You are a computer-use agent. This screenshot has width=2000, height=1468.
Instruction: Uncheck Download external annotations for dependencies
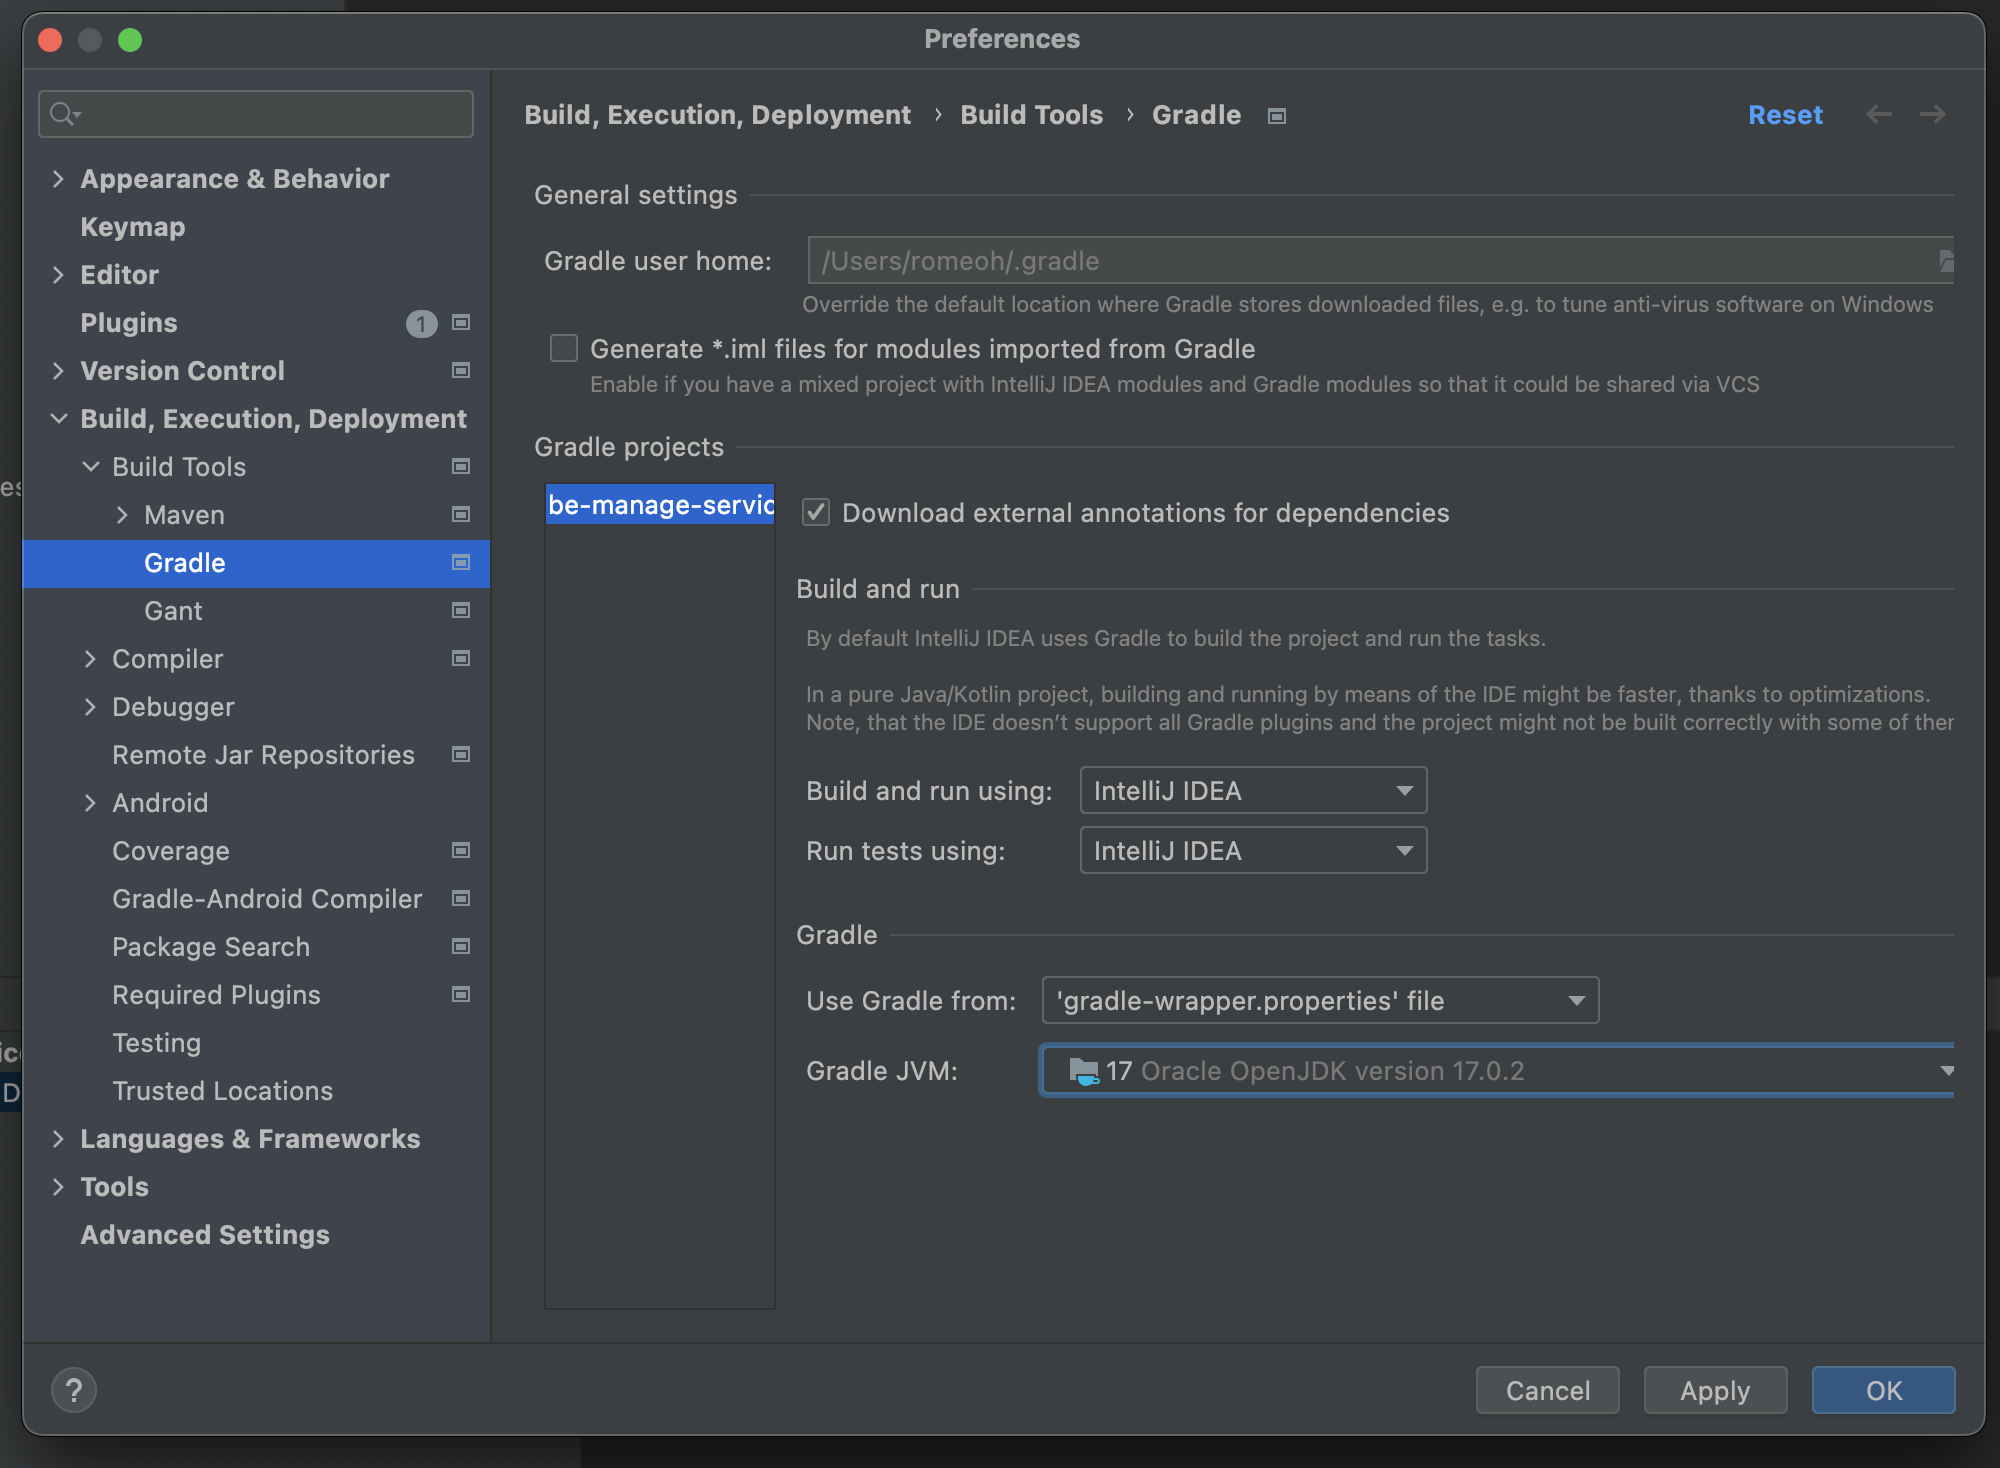[816, 513]
